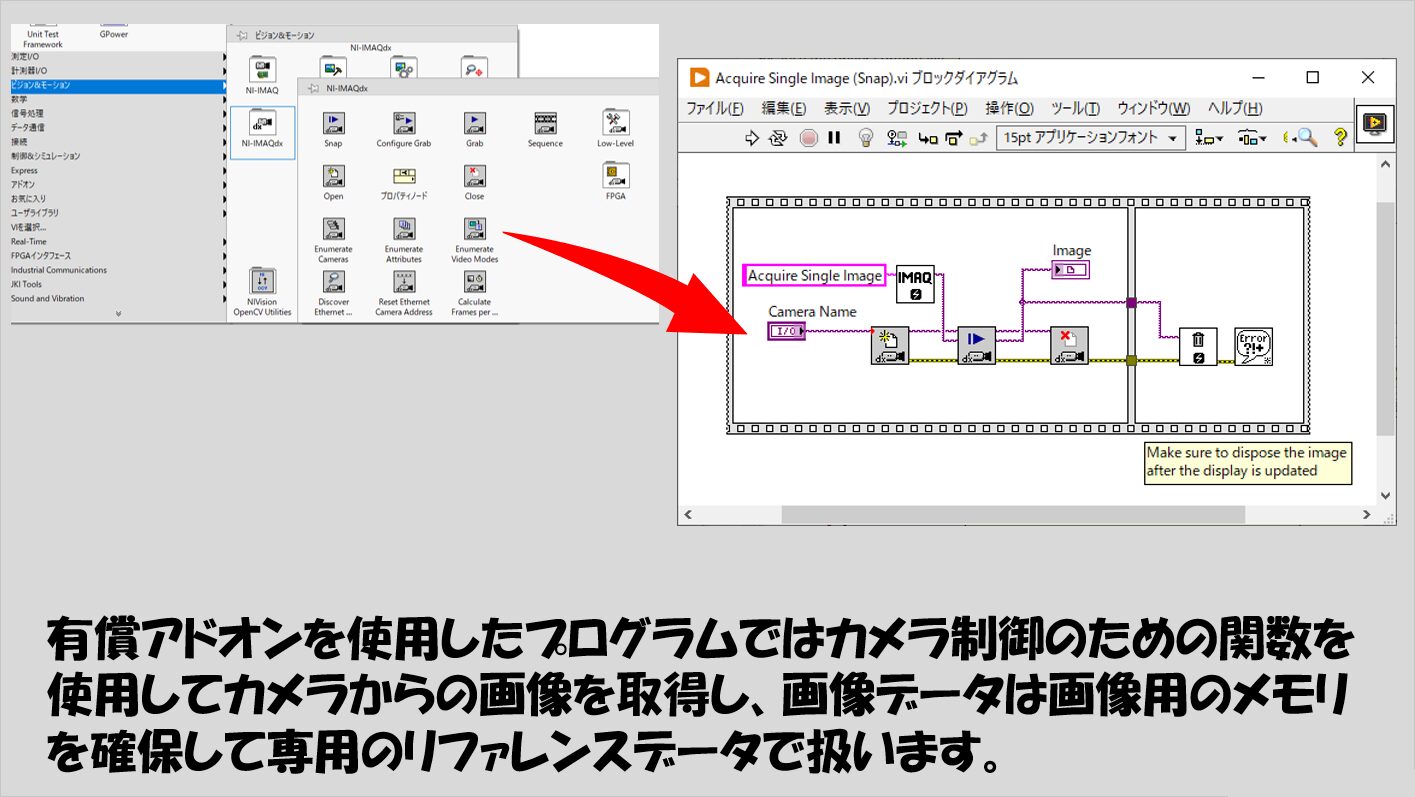Expand the Industrial Communications category

[119, 270]
